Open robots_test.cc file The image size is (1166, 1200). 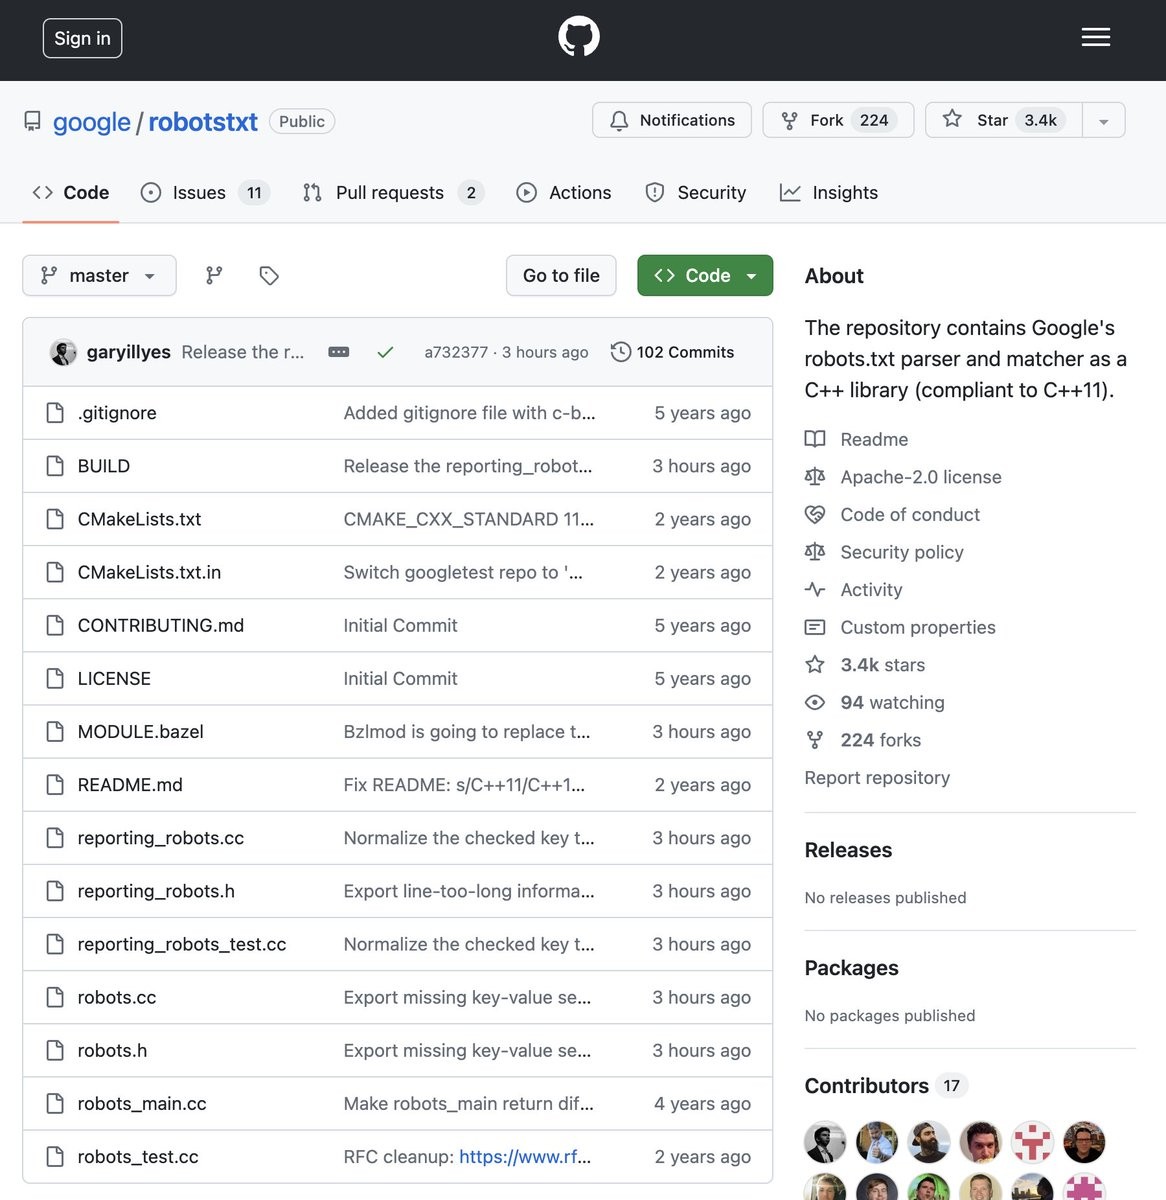click(x=138, y=1156)
